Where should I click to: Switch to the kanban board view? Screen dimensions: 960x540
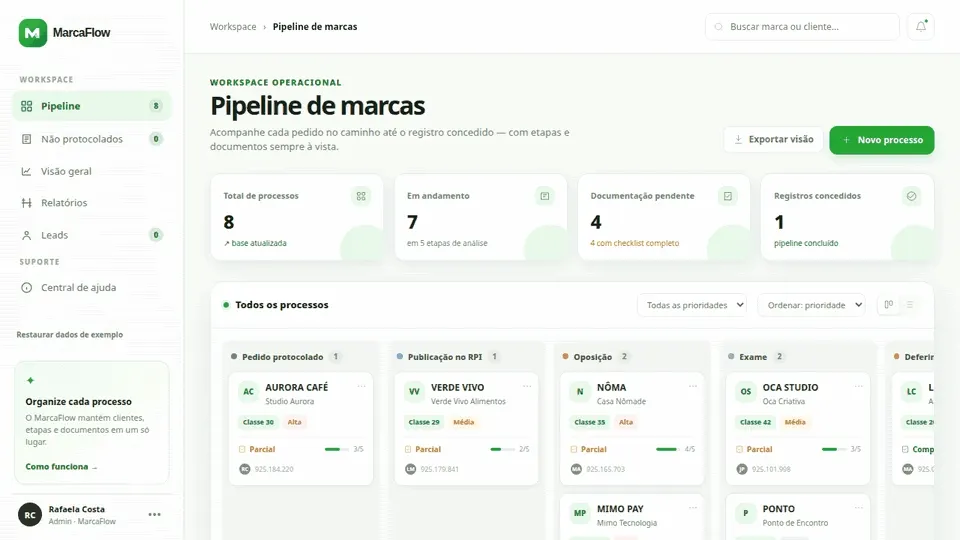(x=888, y=304)
